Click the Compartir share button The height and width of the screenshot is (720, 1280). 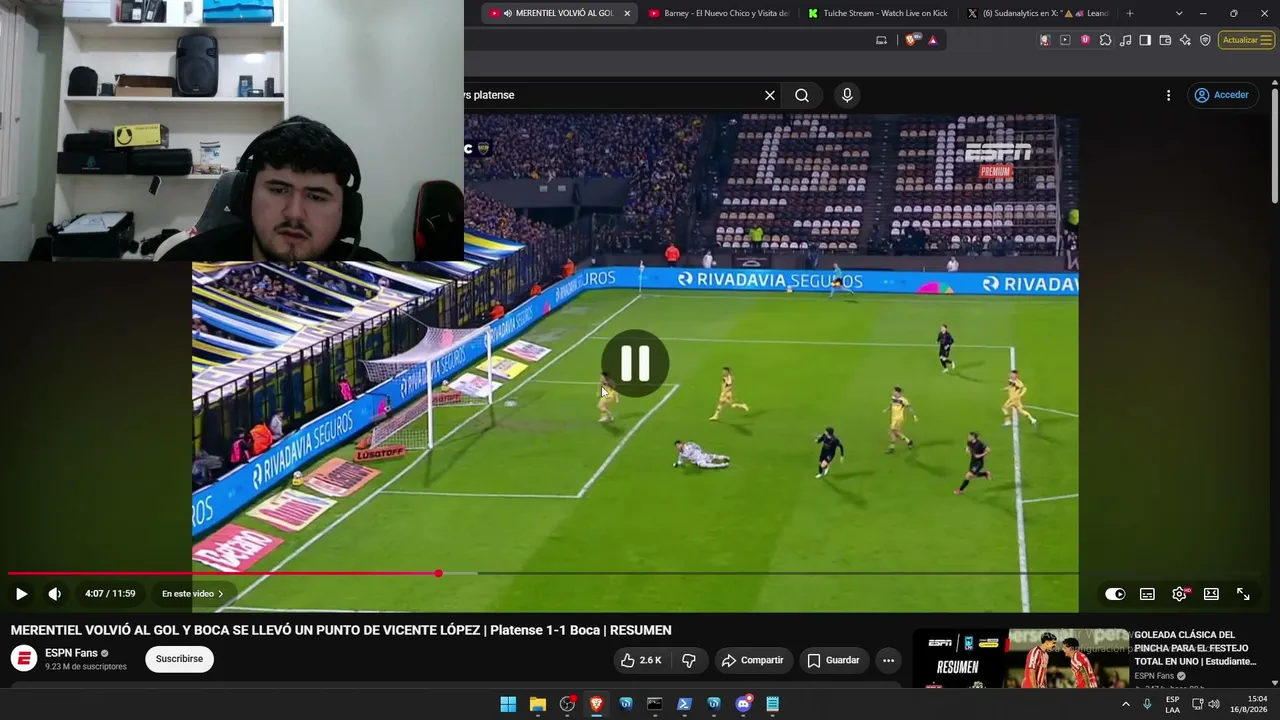[752, 660]
